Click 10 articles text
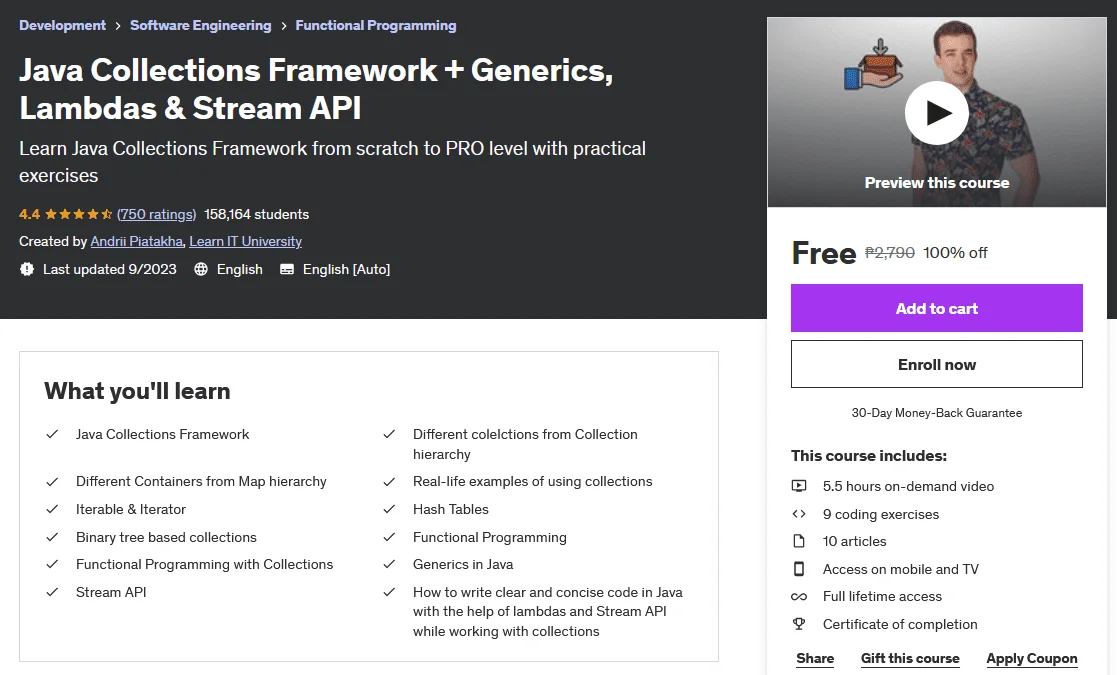The width and height of the screenshot is (1117, 675). click(x=854, y=541)
